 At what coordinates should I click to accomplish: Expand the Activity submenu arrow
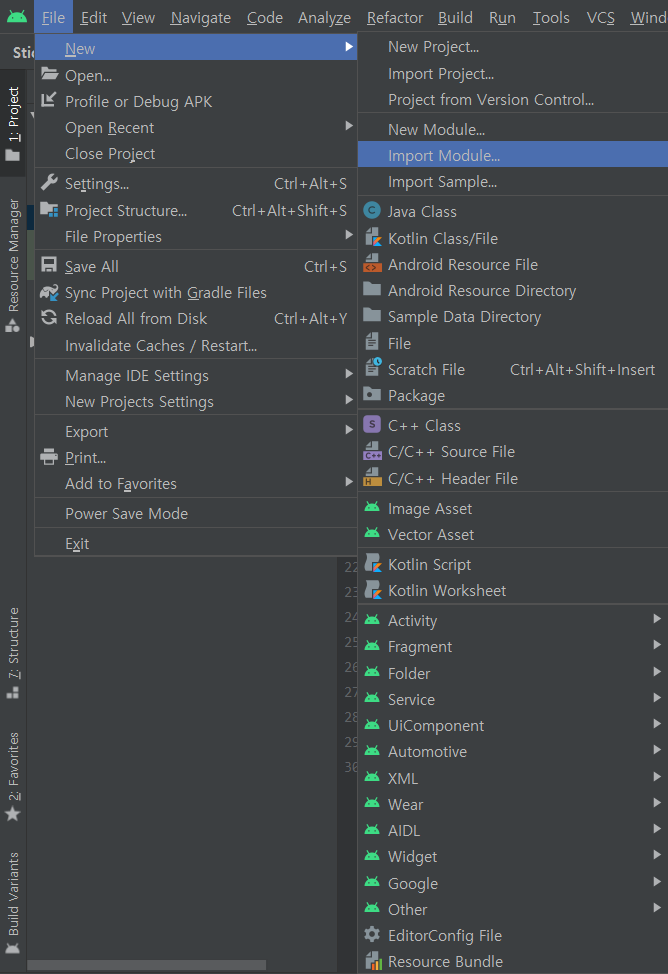tap(657, 619)
